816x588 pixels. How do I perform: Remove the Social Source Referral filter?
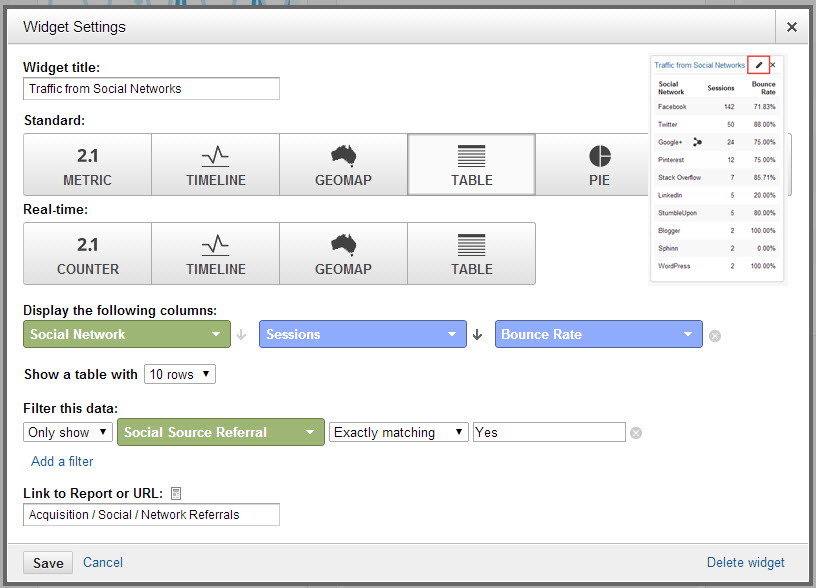[636, 433]
